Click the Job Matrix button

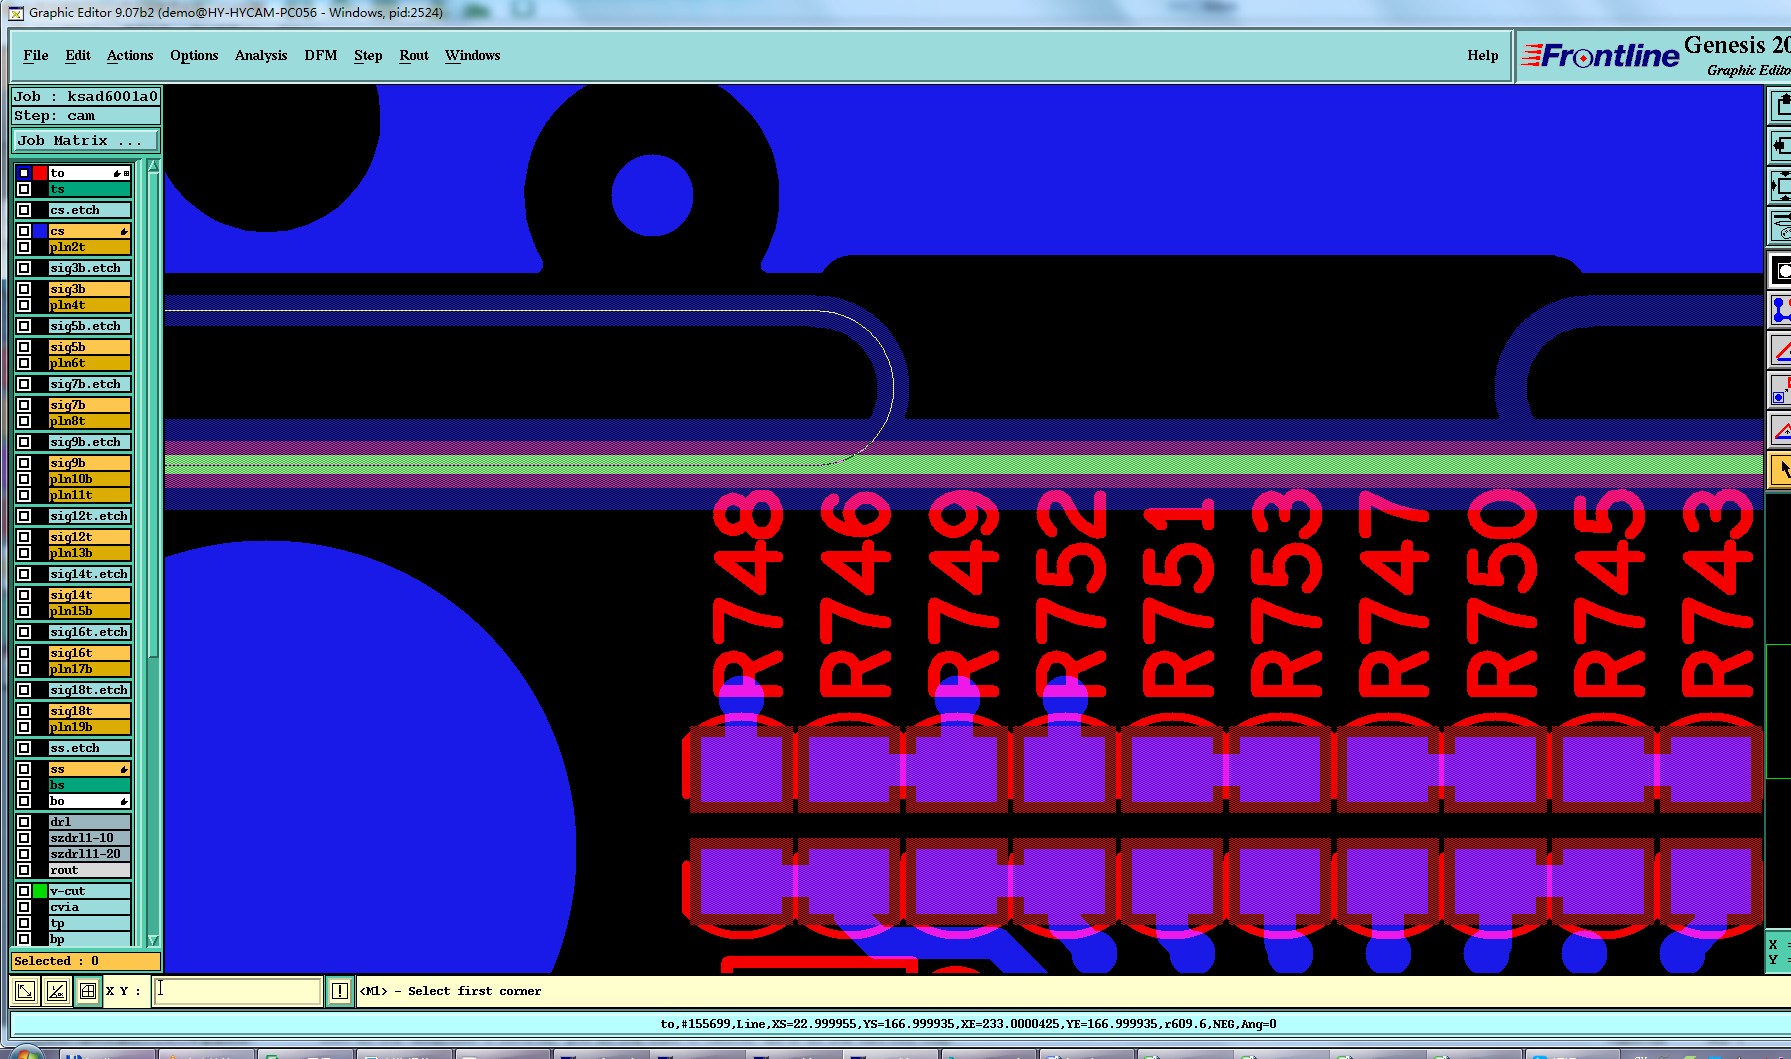[85, 140]
